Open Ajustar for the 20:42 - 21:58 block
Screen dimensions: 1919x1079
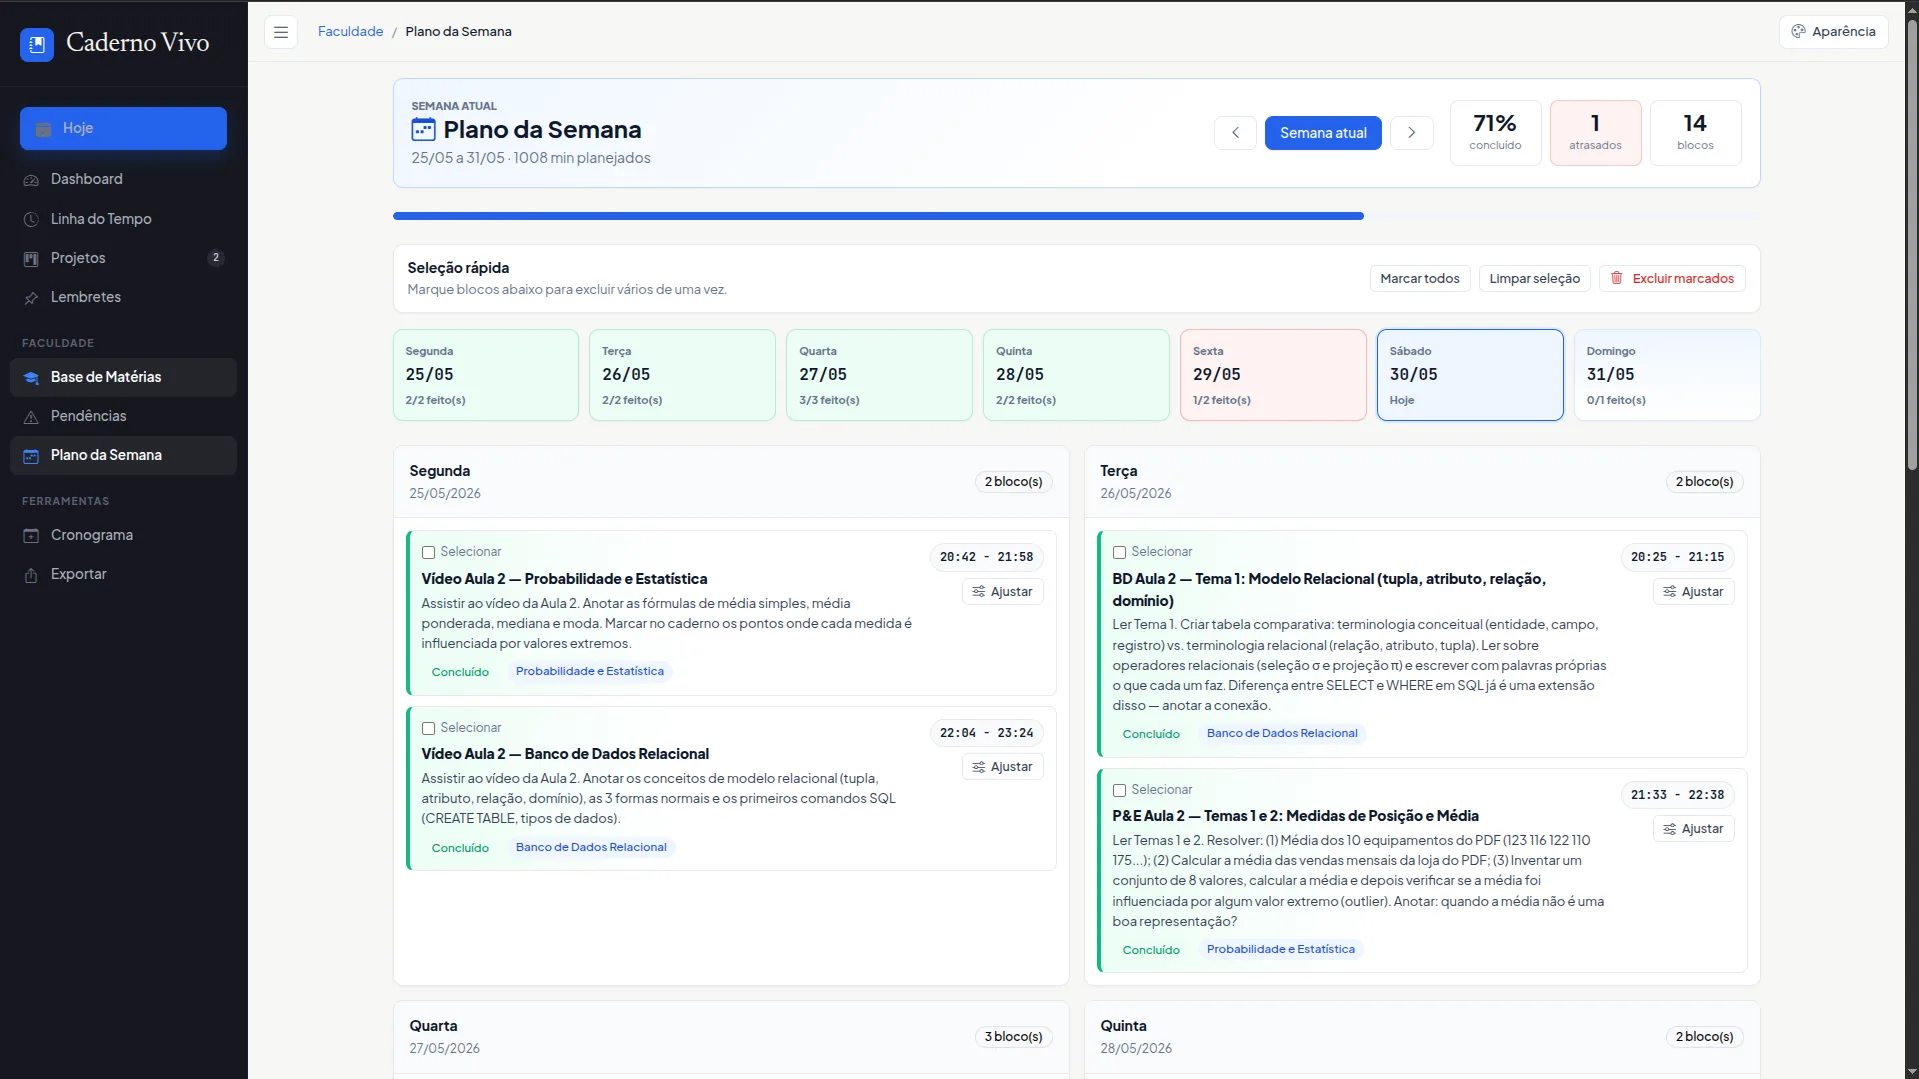(x=1003, y=592)
